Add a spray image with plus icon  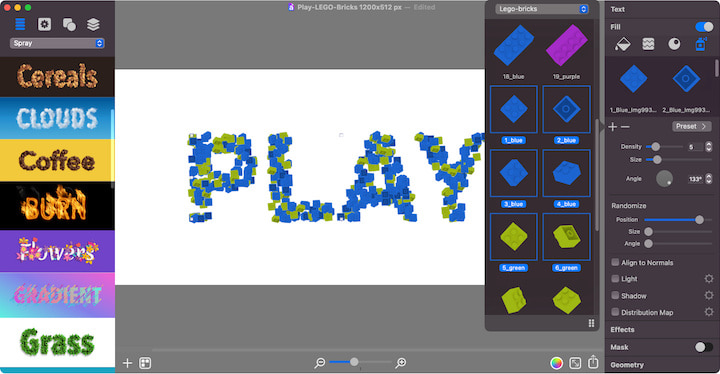tap(613, 126)
